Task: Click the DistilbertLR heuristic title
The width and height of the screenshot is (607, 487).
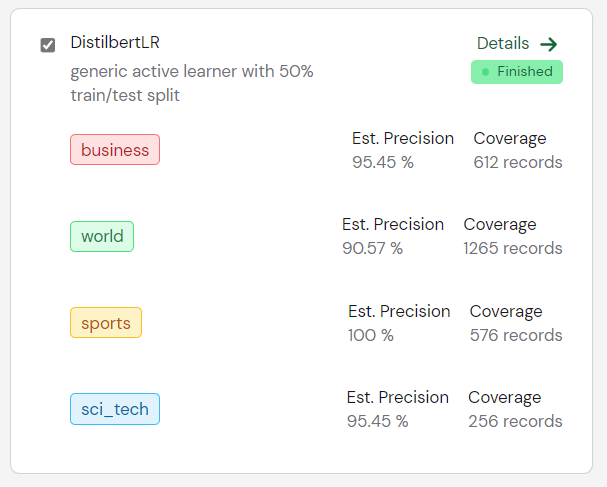Action: pos(115,42)
